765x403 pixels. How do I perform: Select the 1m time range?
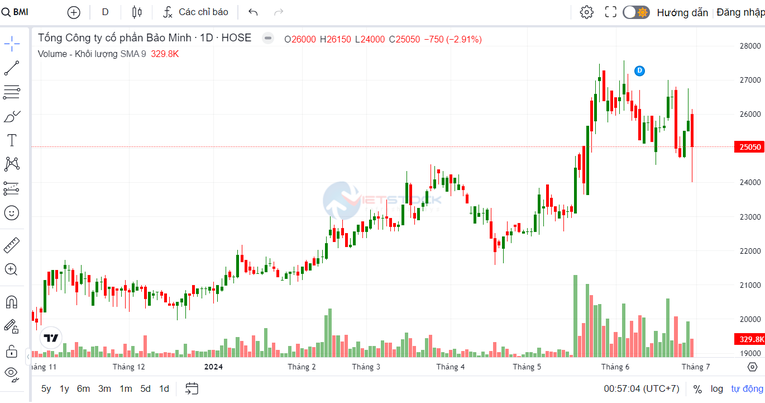click(126, 389)
